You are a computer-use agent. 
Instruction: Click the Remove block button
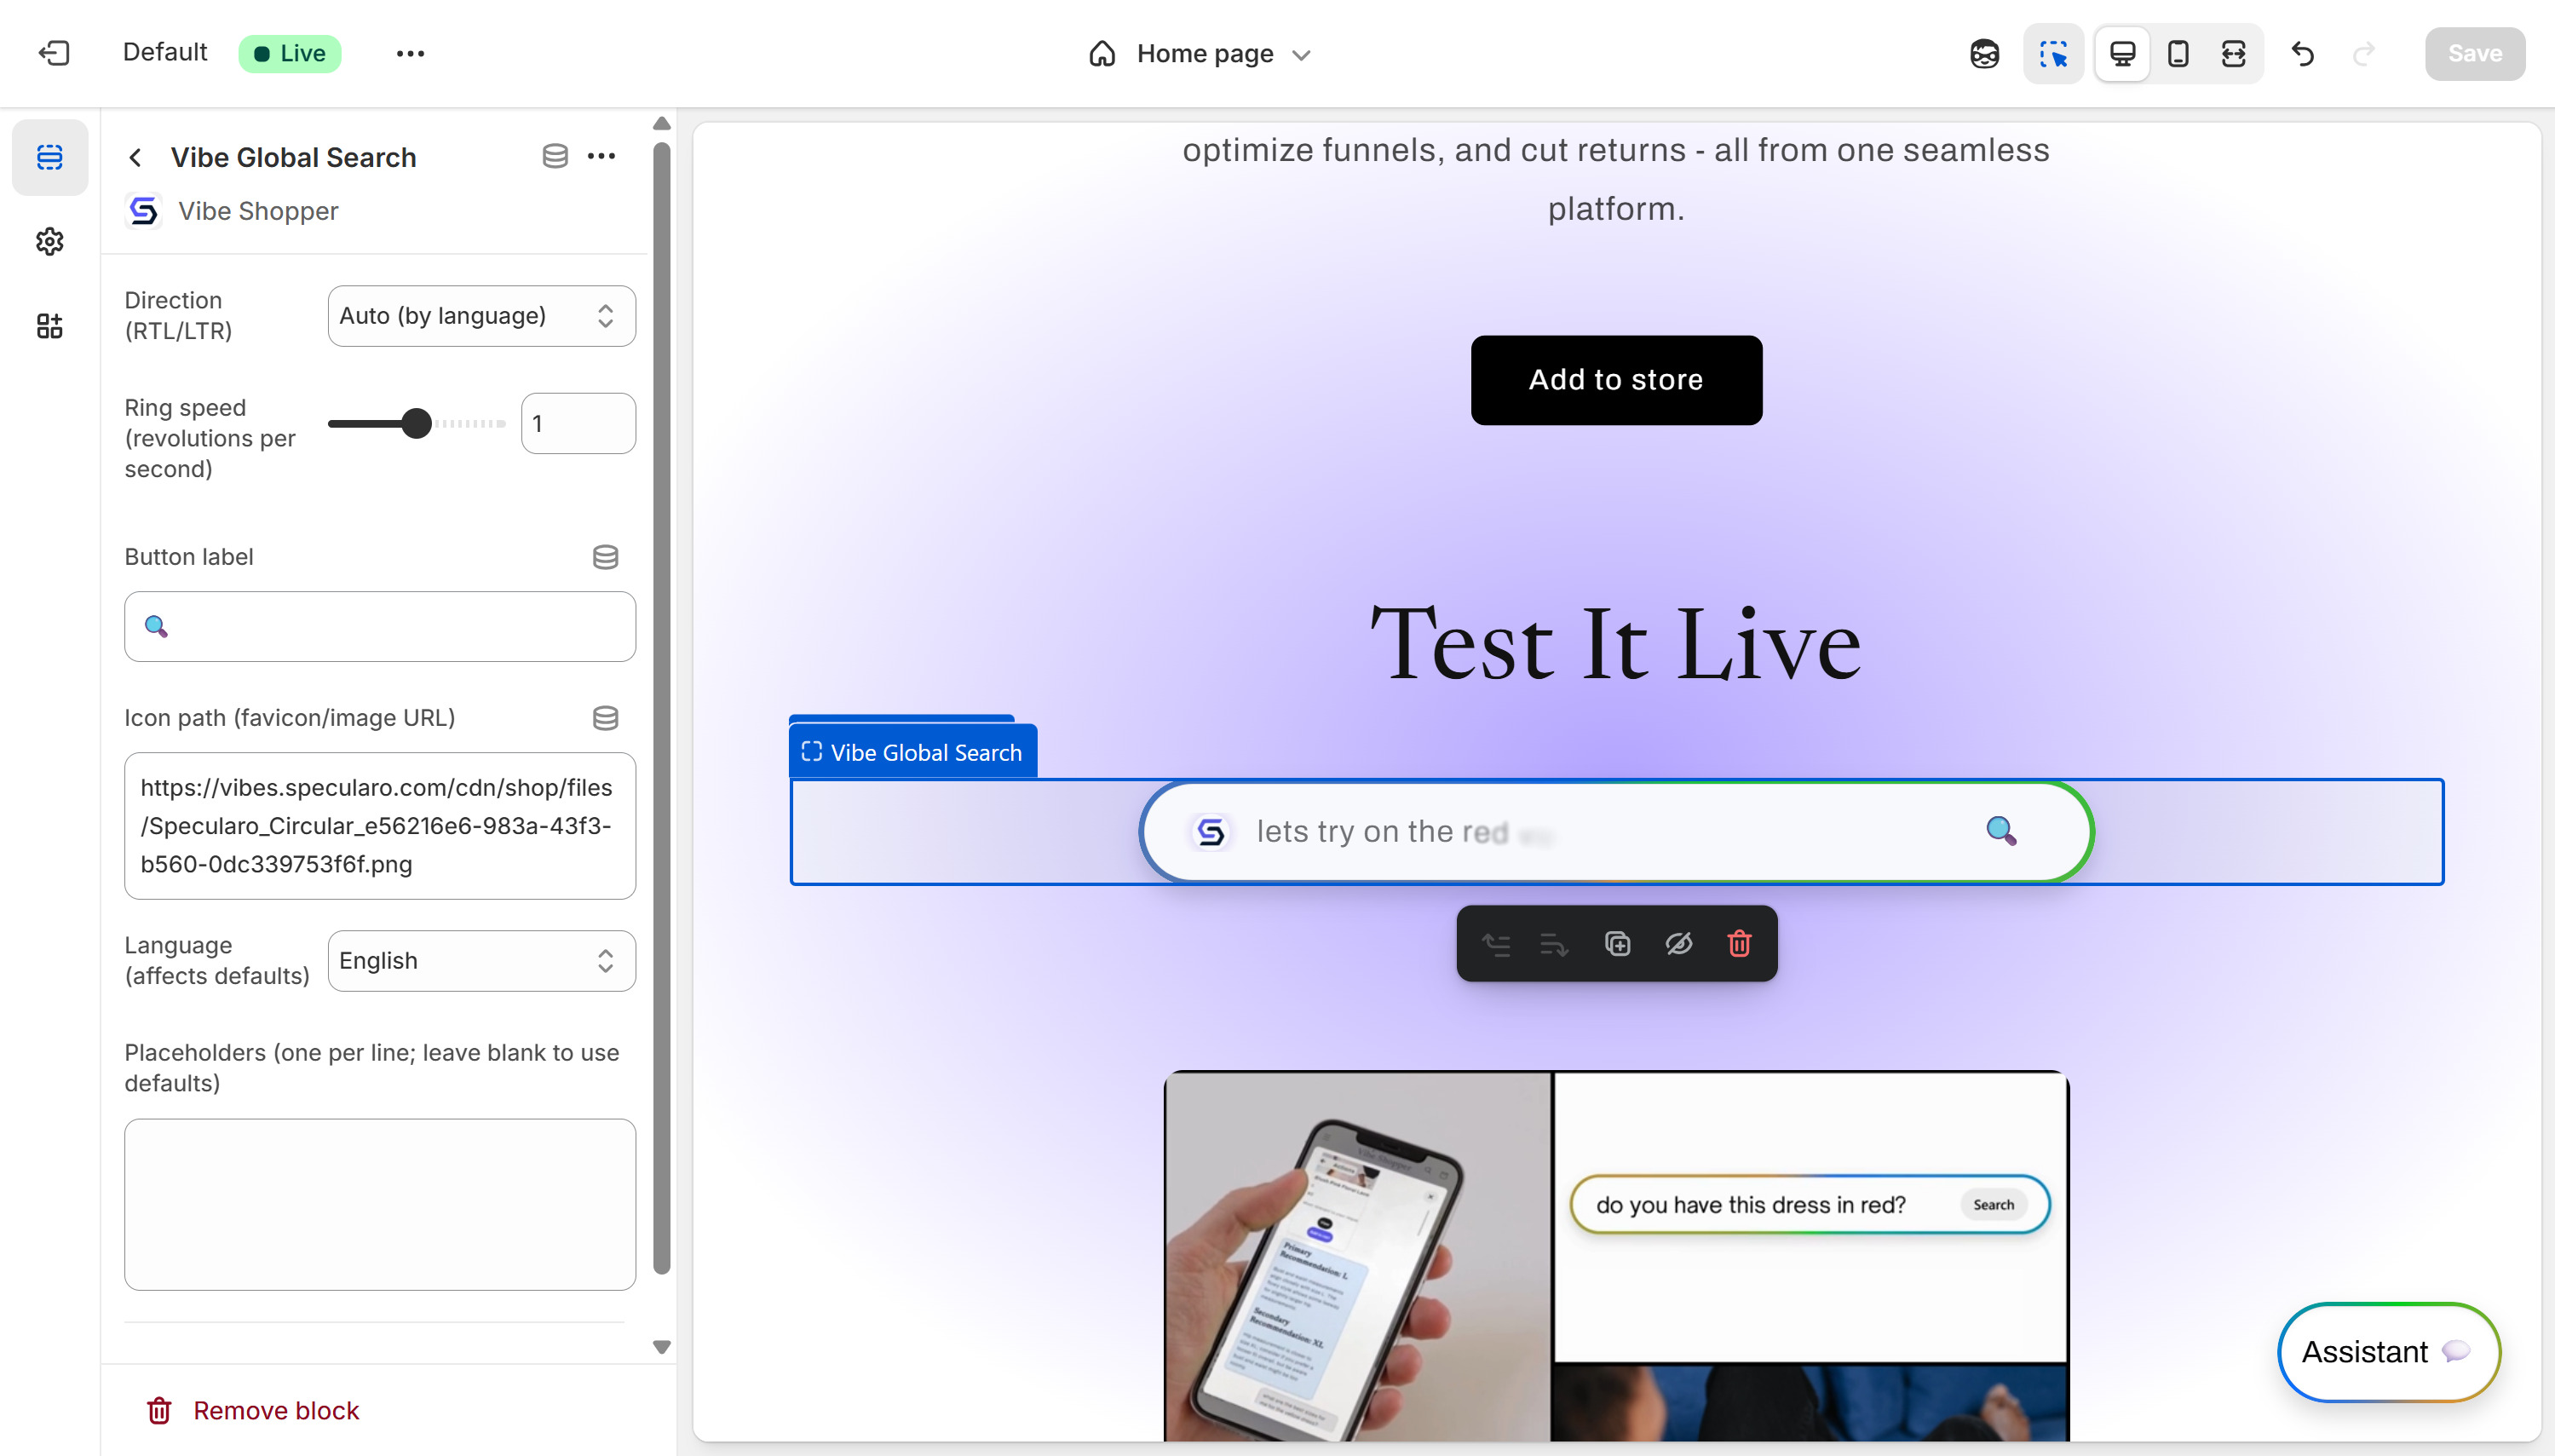click(251, 1410)
